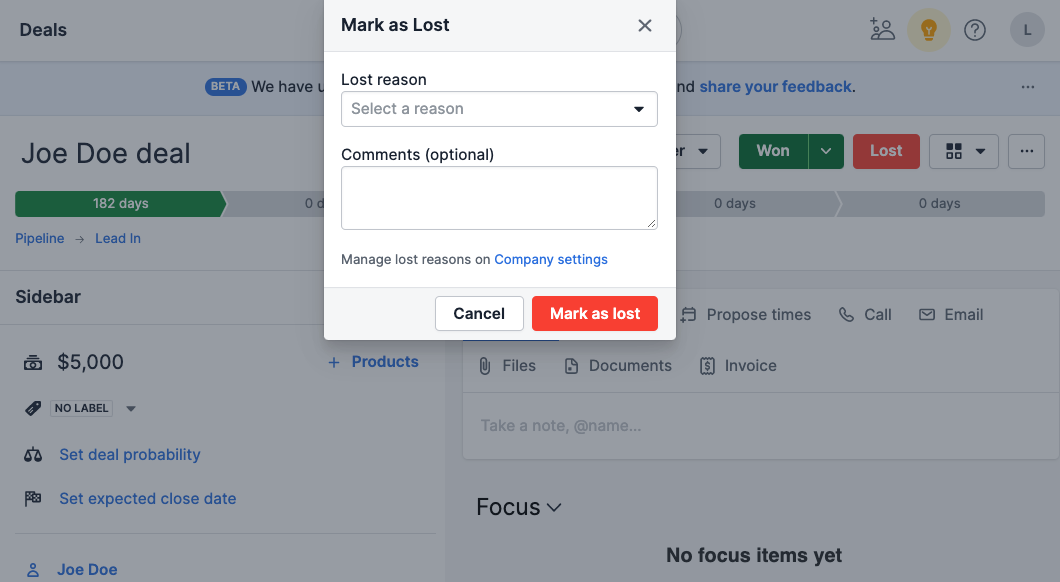Open the Files tab
1060x582 pixels.
coord(507,366)
